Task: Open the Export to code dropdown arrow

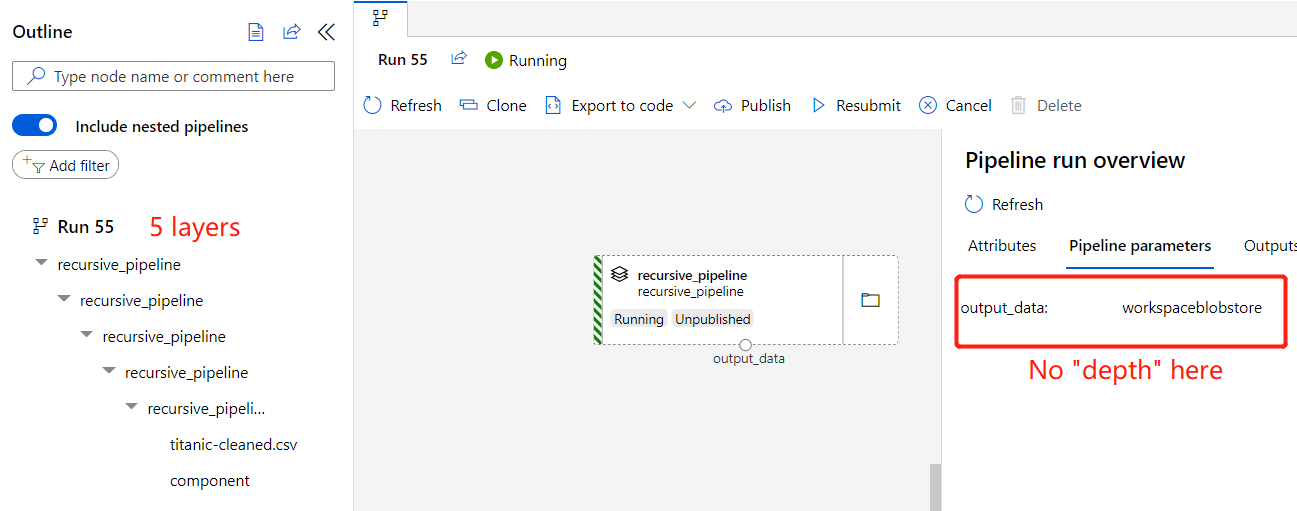Action: [x=689, y=105]
